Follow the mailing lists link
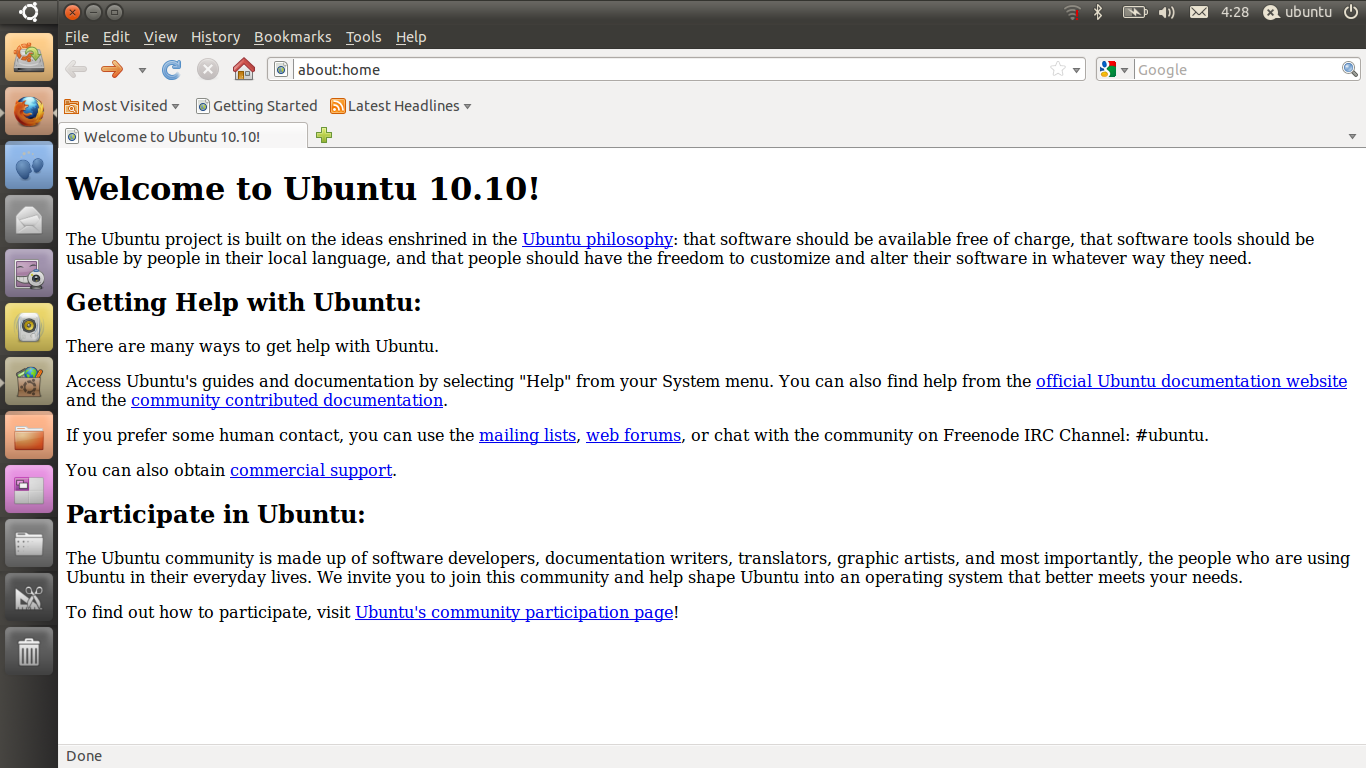This screenshot has width=1366, height=768. (x=527, y=435)
